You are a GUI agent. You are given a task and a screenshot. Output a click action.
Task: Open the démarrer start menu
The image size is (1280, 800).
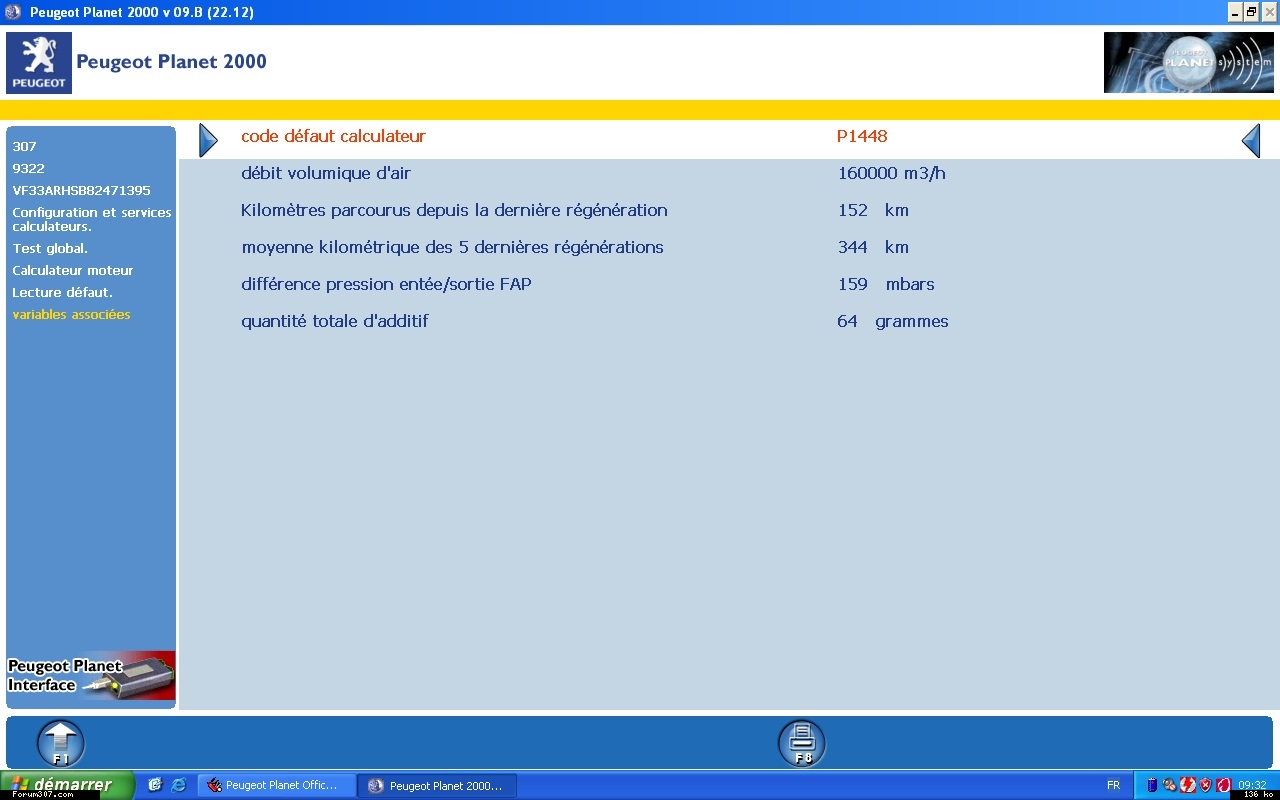(x=67, y=785)
